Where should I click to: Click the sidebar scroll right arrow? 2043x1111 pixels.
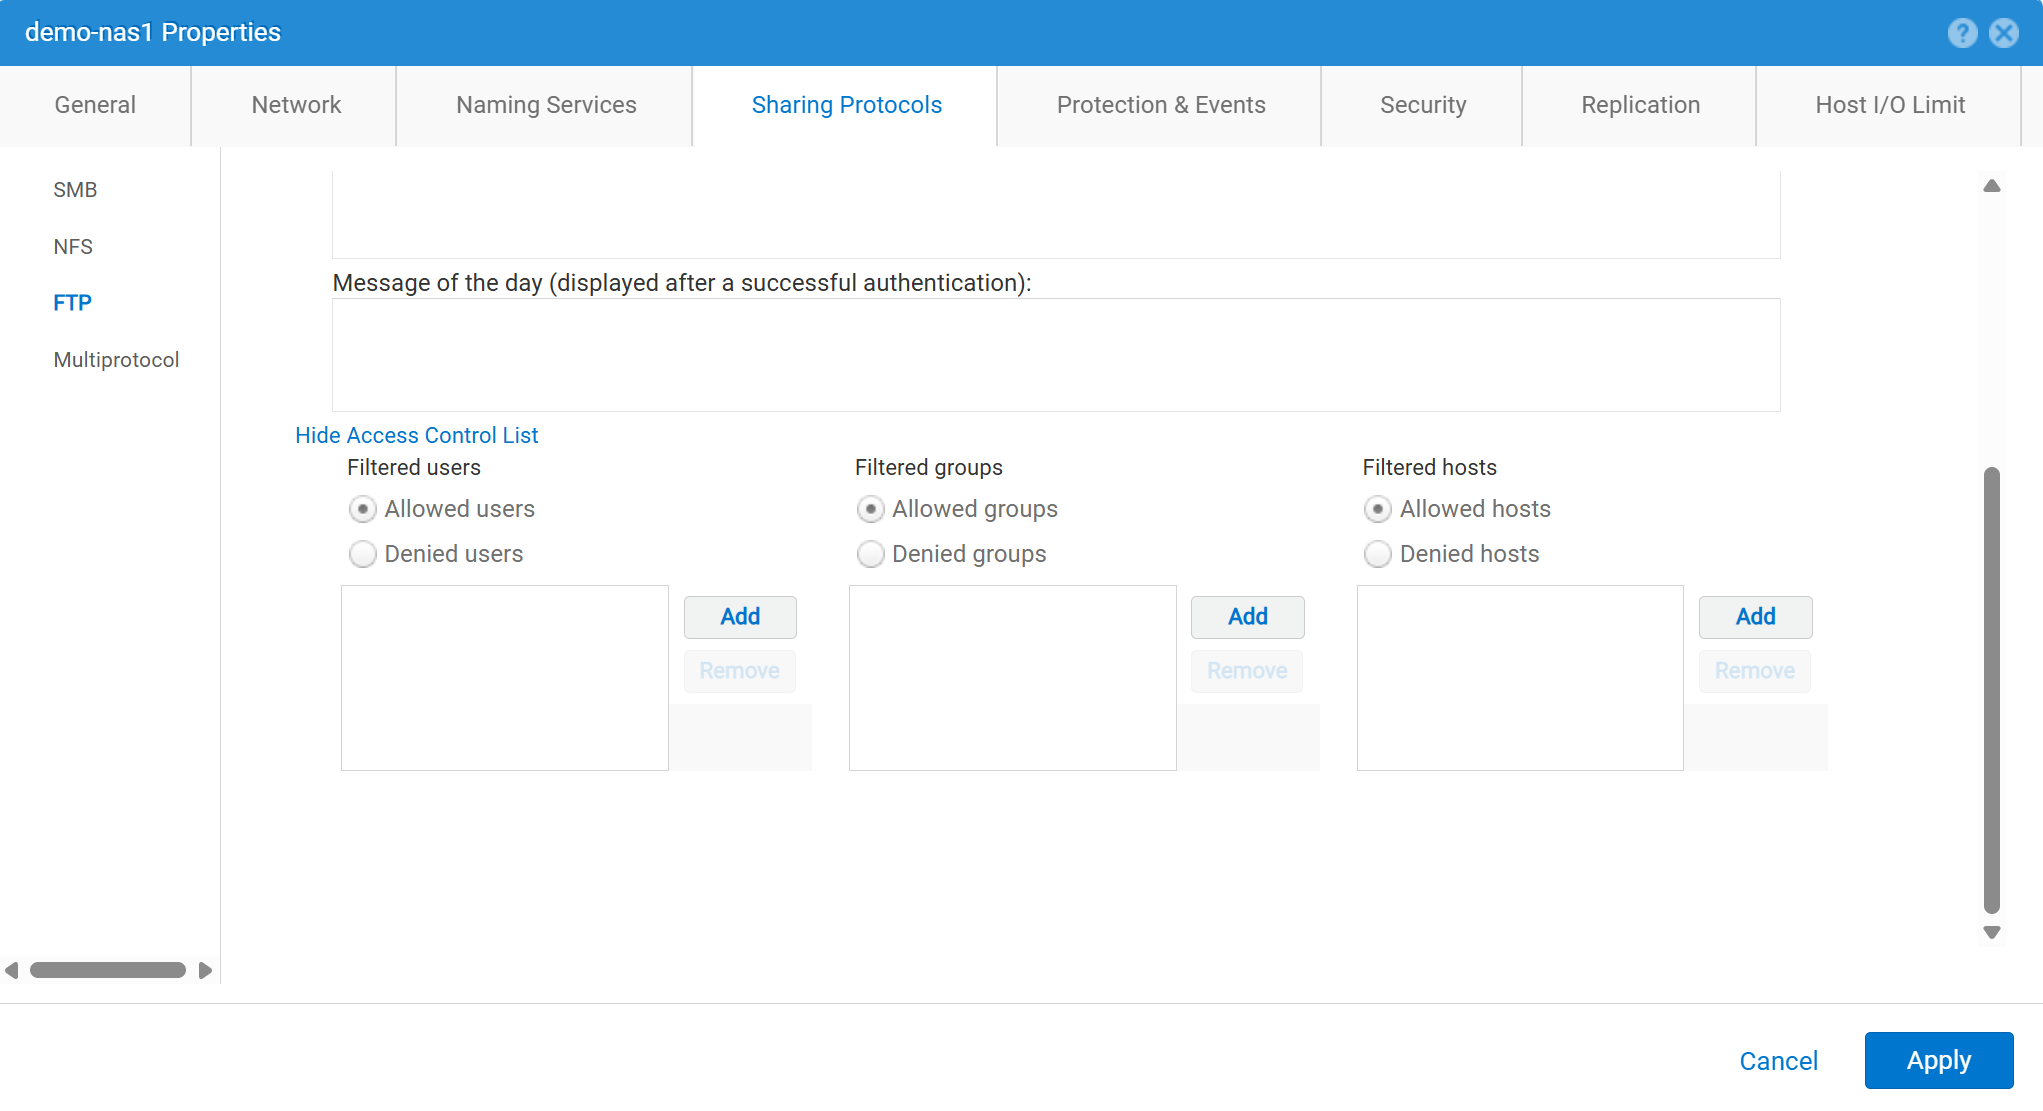pyautogui.click(x=205, y=970)
